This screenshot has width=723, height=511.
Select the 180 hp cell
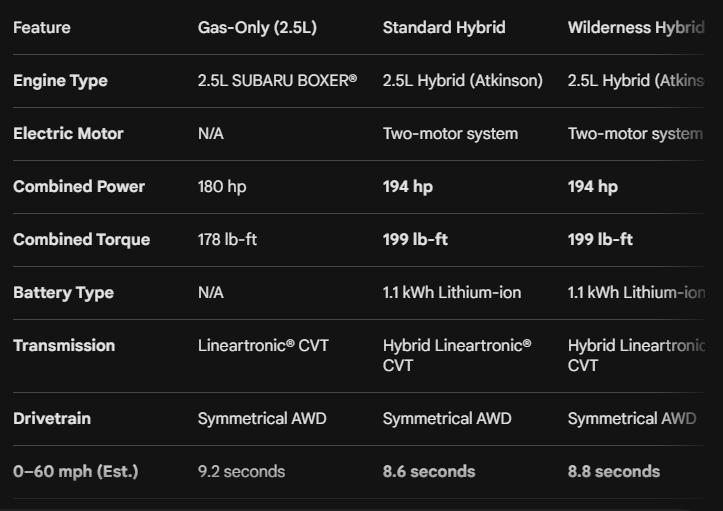tap(221, 187)
